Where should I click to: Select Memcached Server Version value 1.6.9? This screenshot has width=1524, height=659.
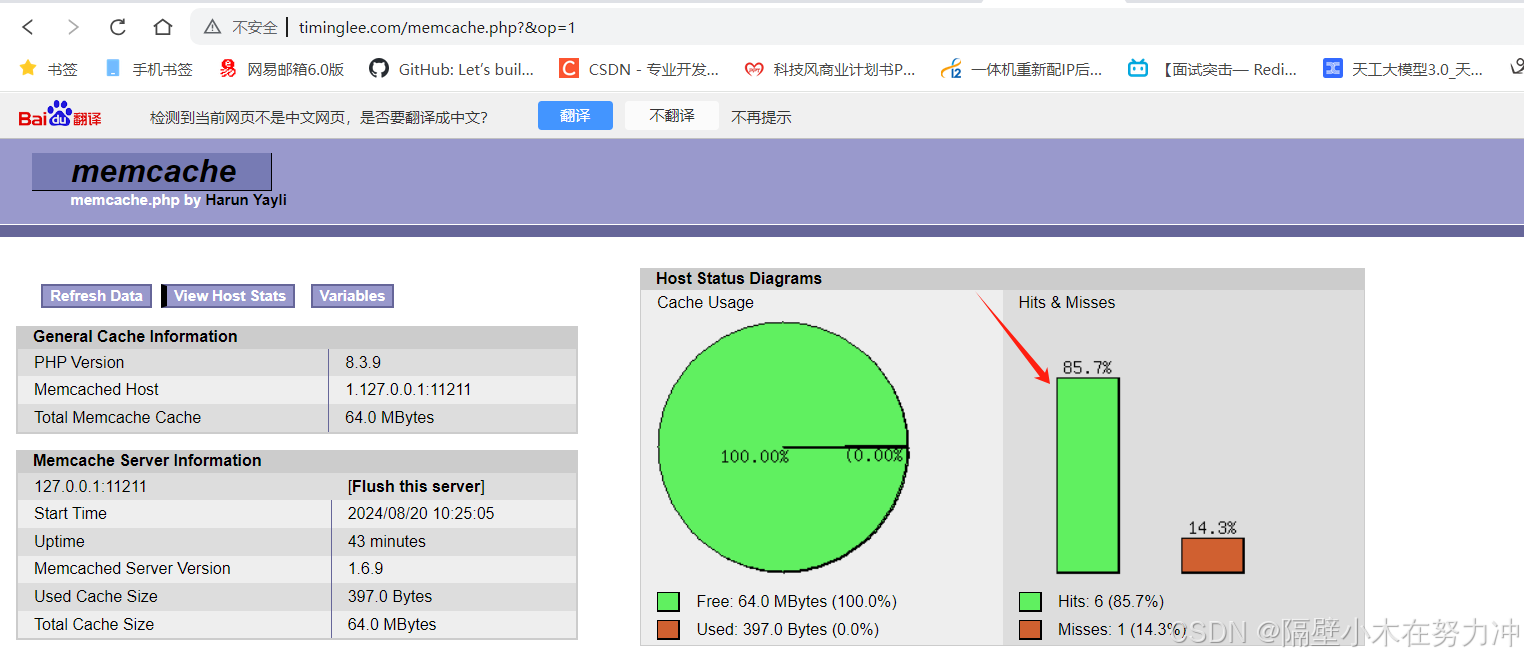click(365, 568)
